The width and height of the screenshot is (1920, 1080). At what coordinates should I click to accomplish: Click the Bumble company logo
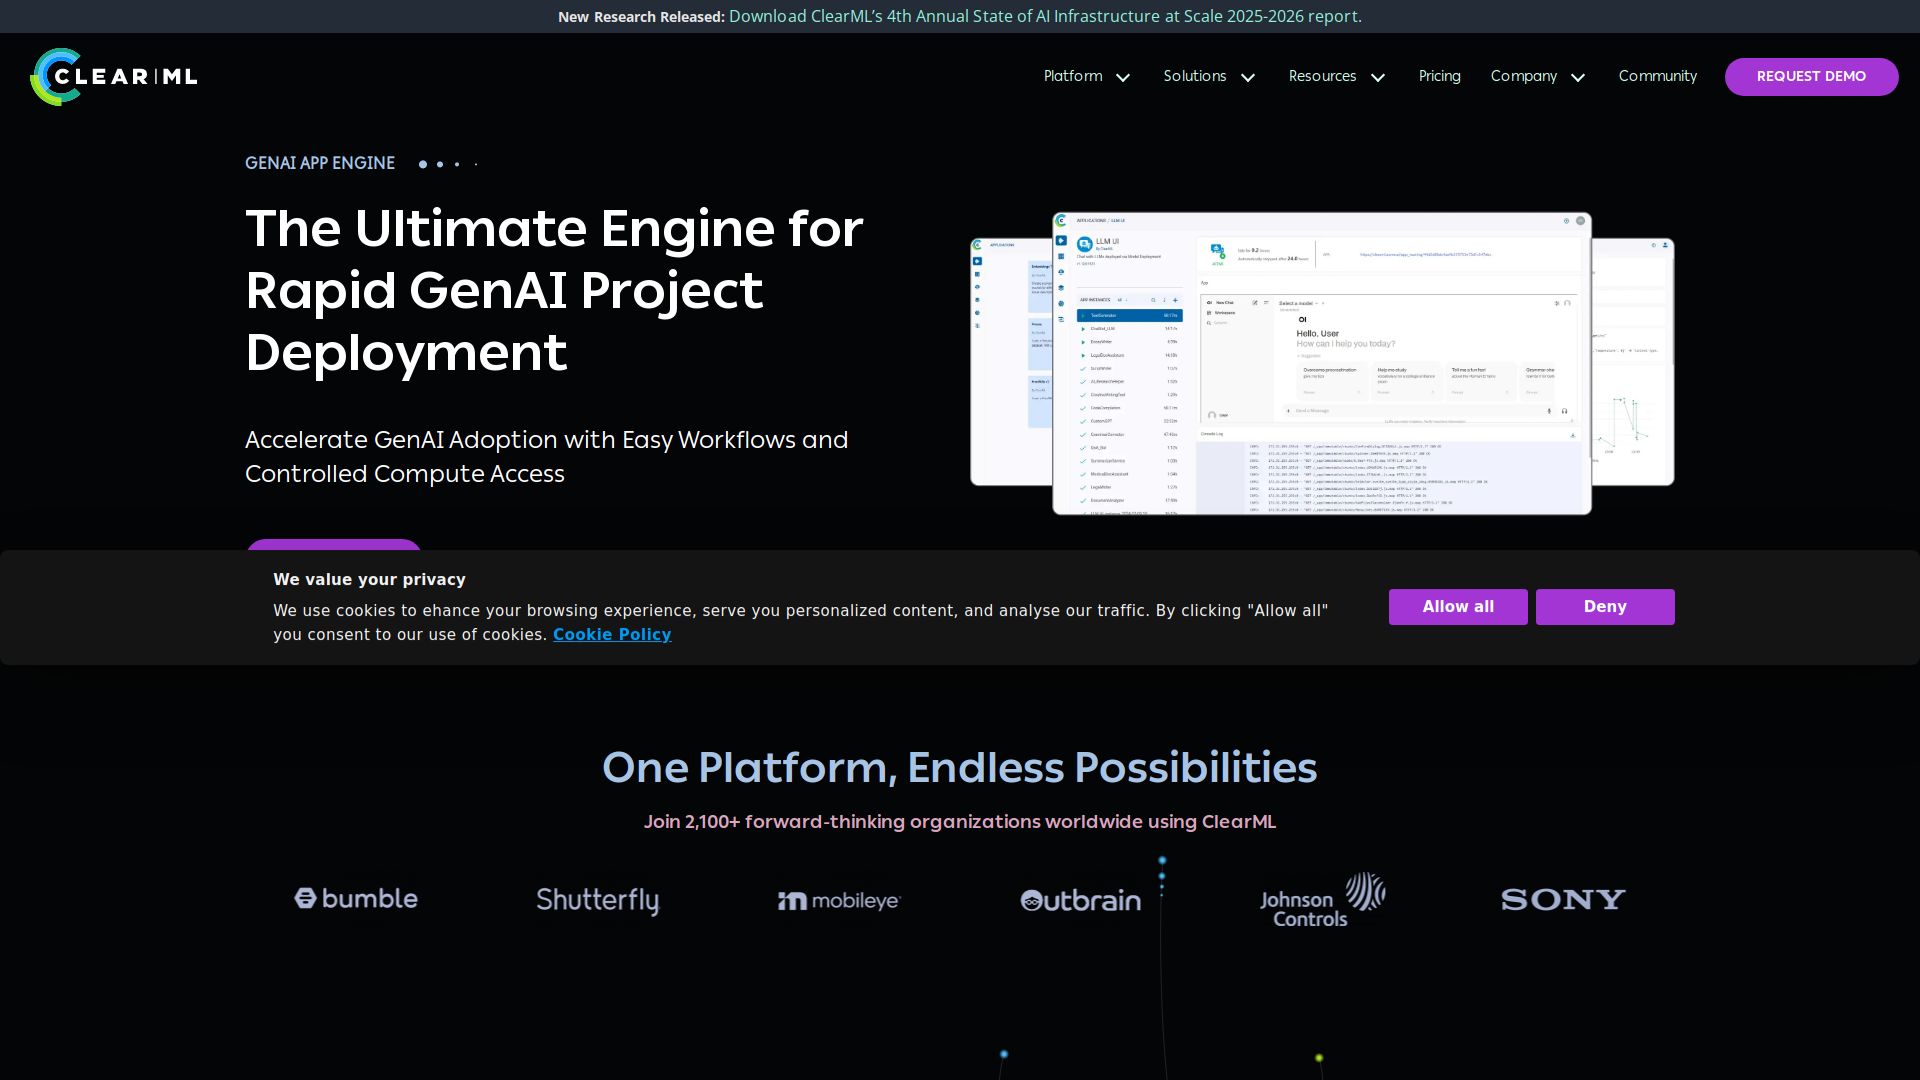click(356, 899)
